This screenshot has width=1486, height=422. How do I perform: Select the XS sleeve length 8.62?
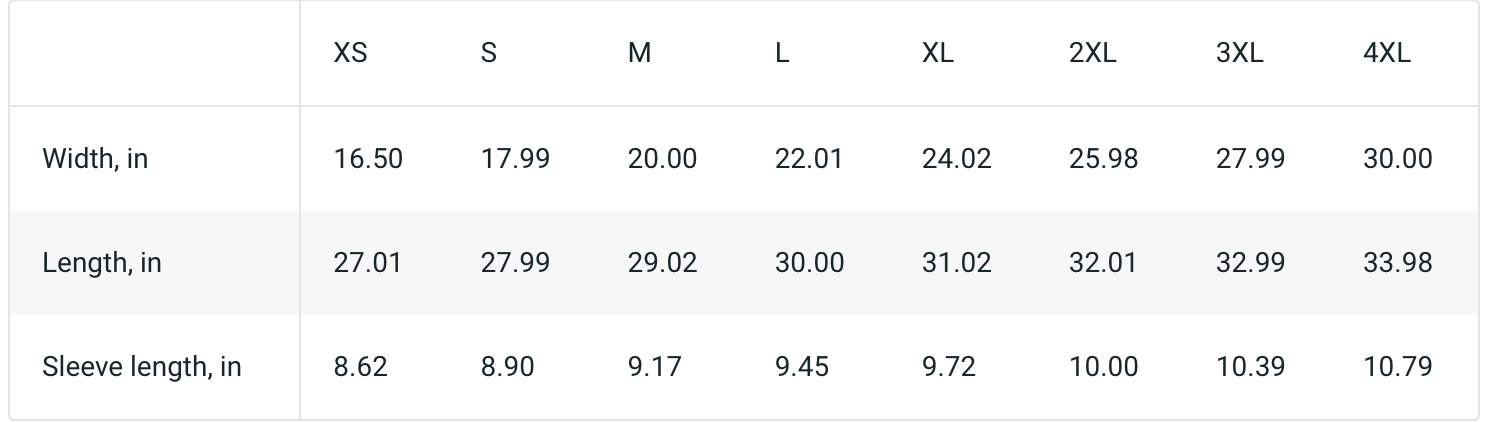point(360,367)
